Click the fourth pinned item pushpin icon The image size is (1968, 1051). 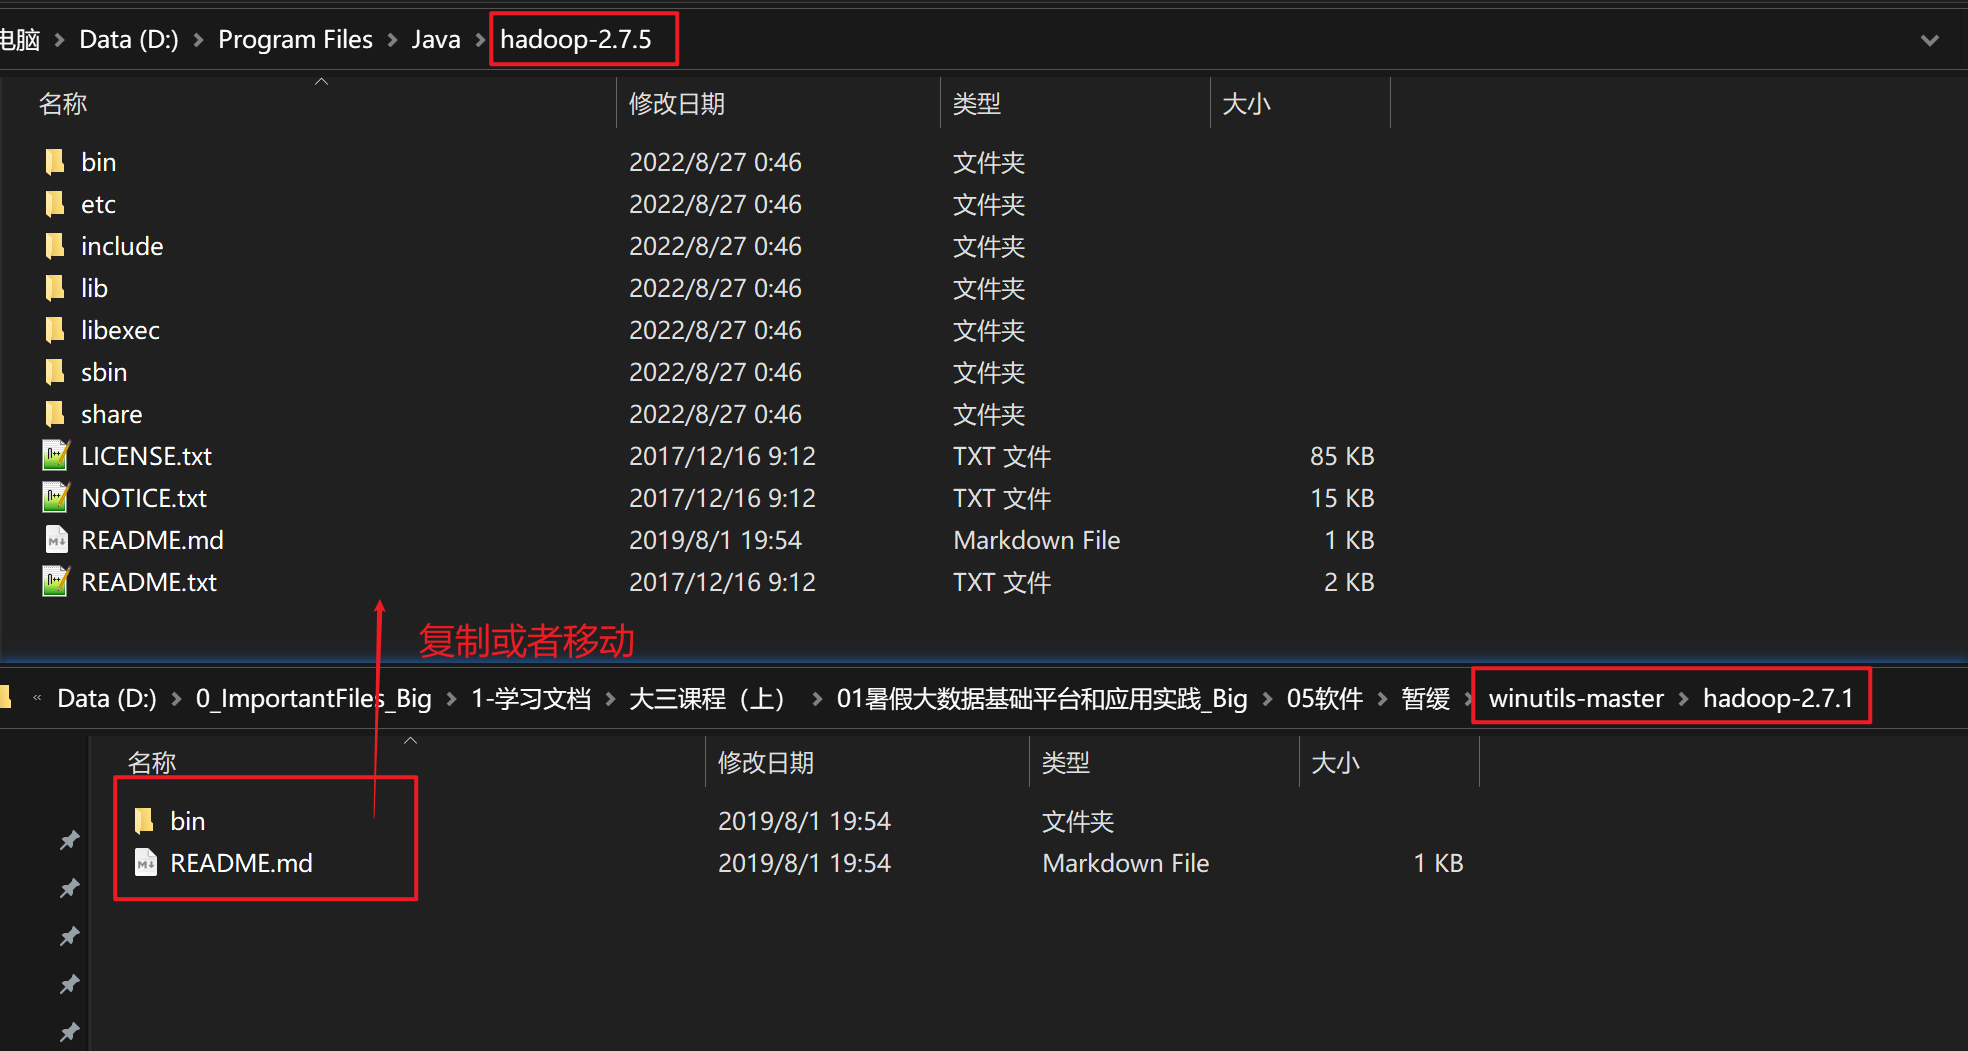(x=69, y=984)
